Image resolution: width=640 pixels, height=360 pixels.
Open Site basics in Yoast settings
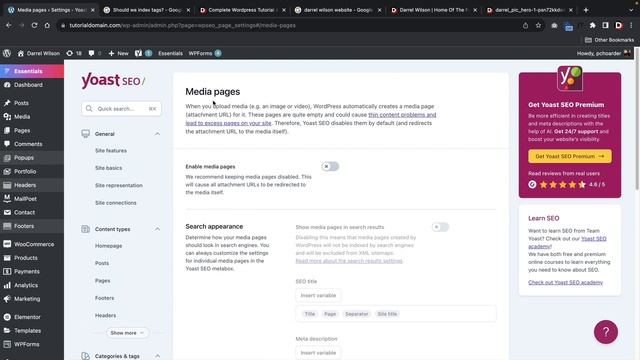click(109, 168)
